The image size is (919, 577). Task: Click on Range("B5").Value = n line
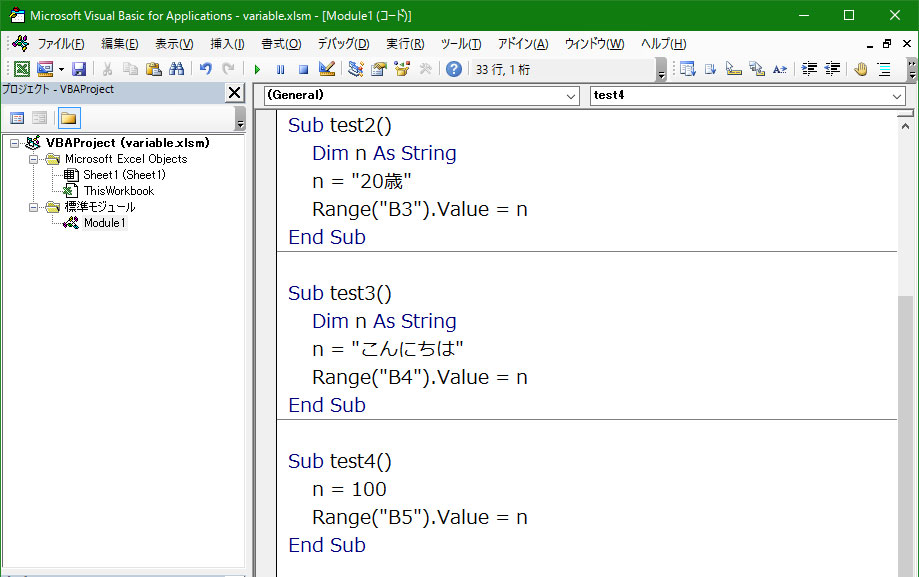pyautogui.click(x=420, y=517)
